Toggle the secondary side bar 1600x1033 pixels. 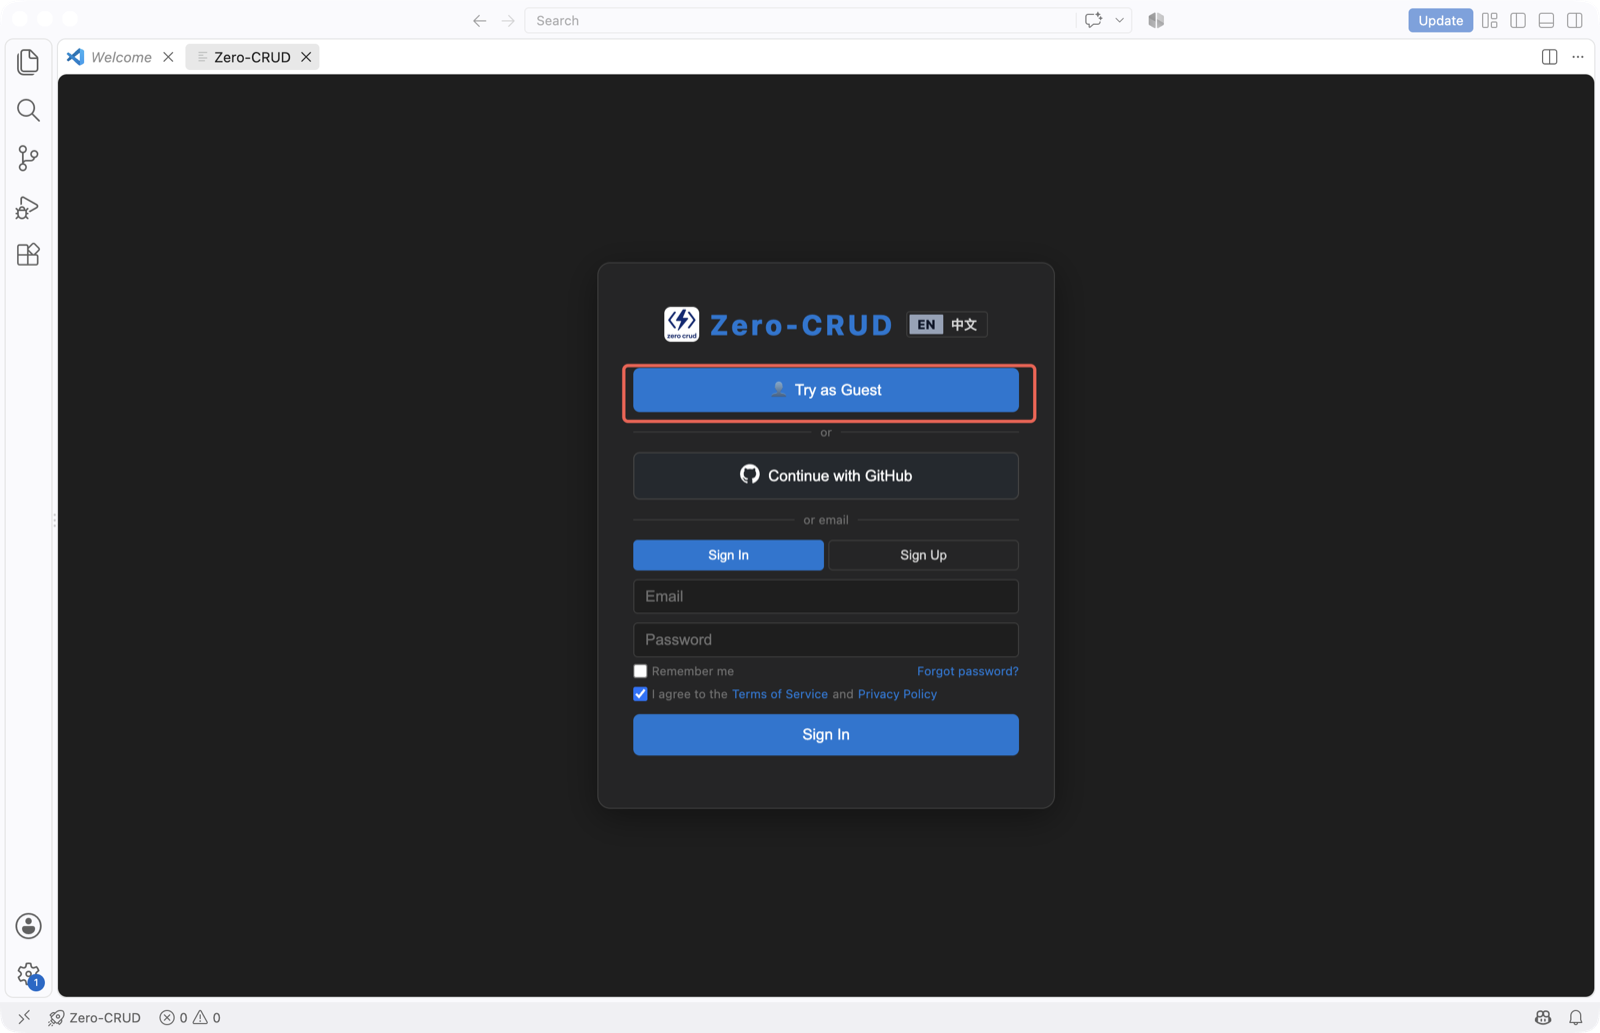pyautogui.click(x=1575, y=20)
